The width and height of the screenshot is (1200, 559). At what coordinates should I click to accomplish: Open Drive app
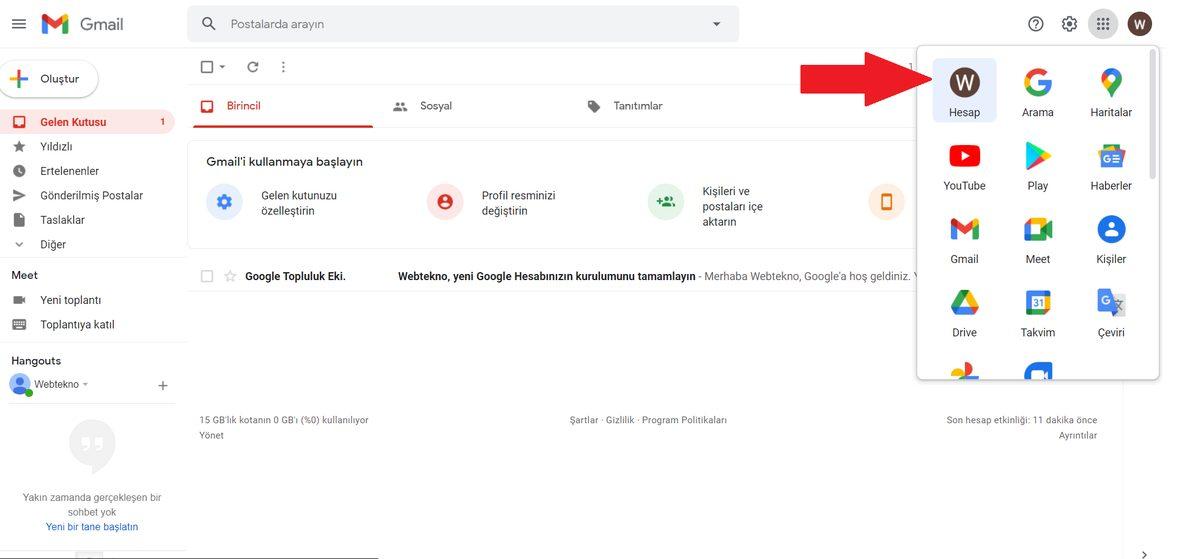pos(964,311)
